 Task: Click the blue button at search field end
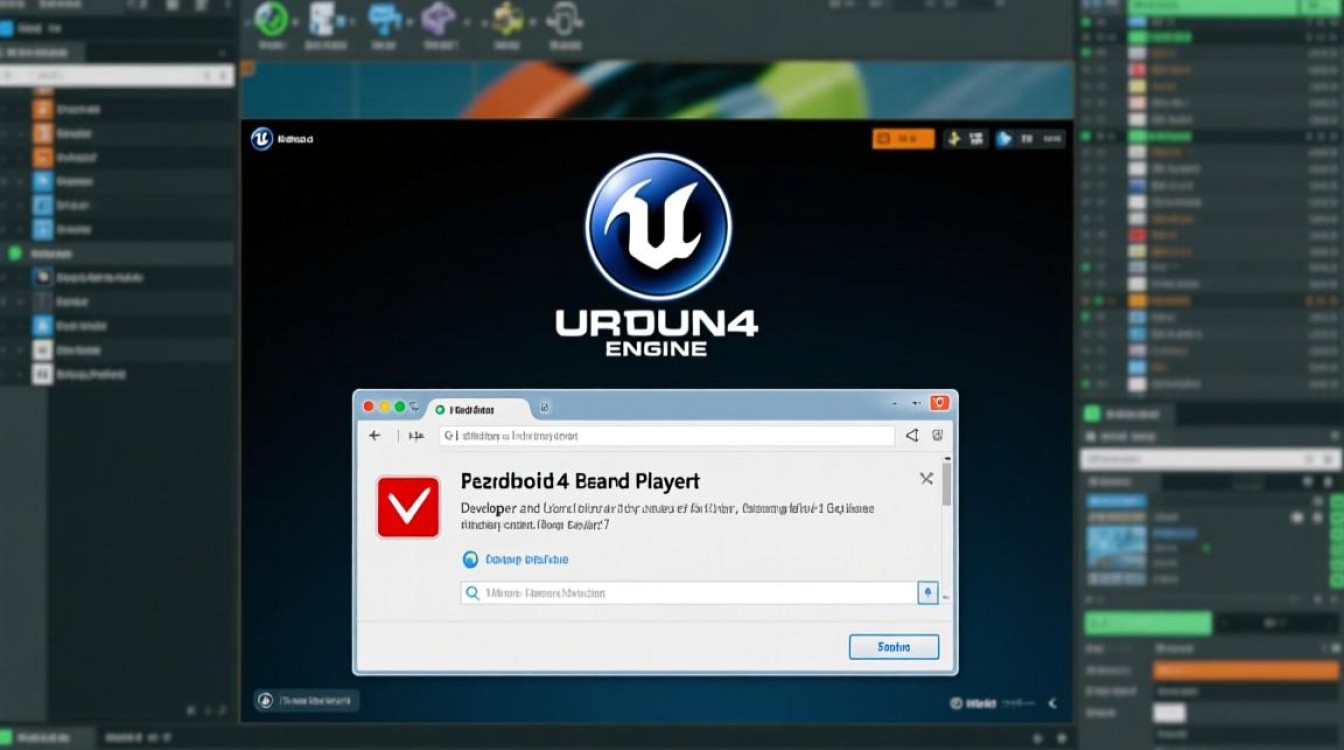pos(928,593)
